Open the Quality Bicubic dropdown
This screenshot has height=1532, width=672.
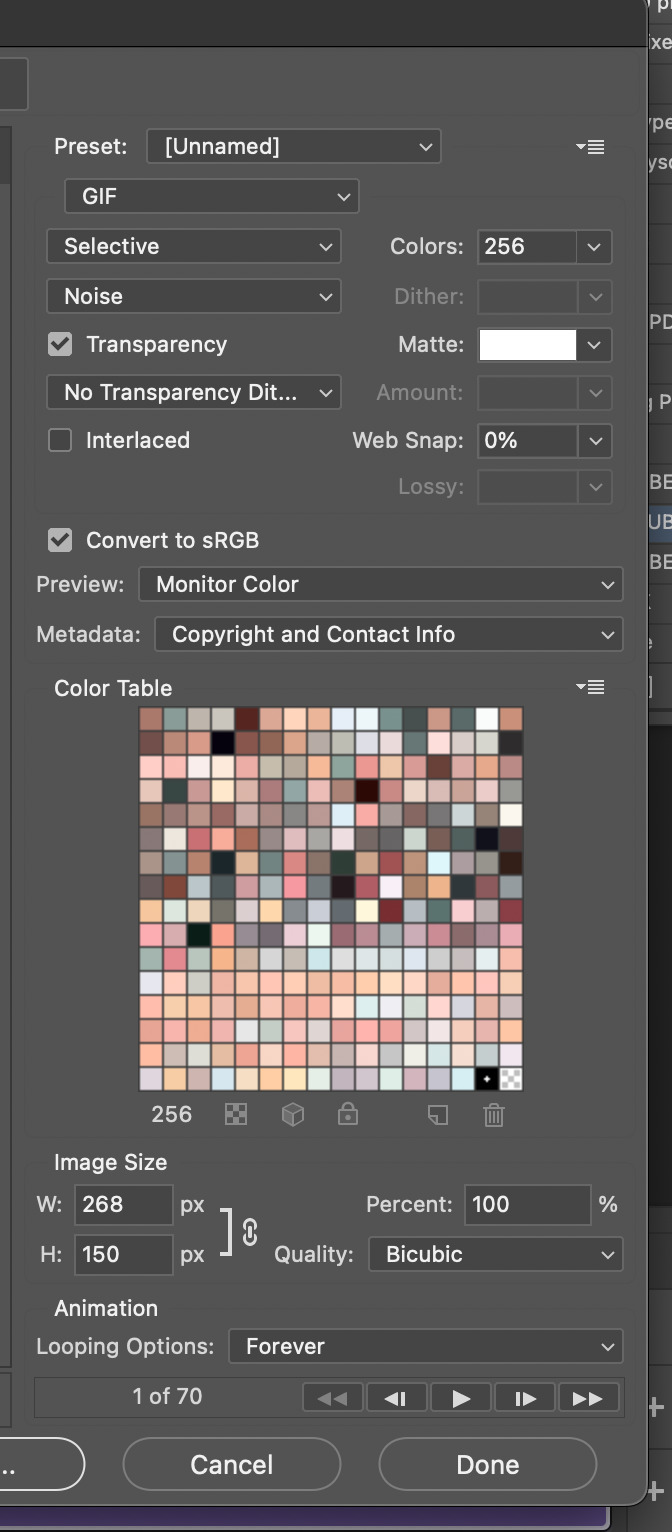click(496, 1254)
